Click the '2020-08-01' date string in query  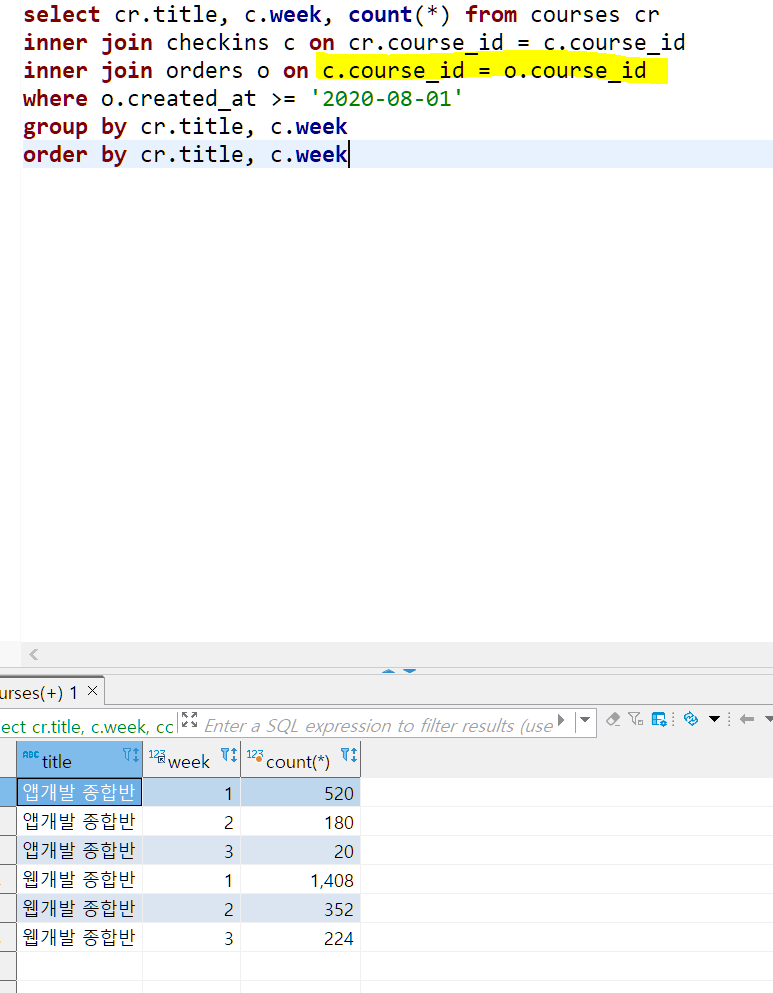[386, 99]
